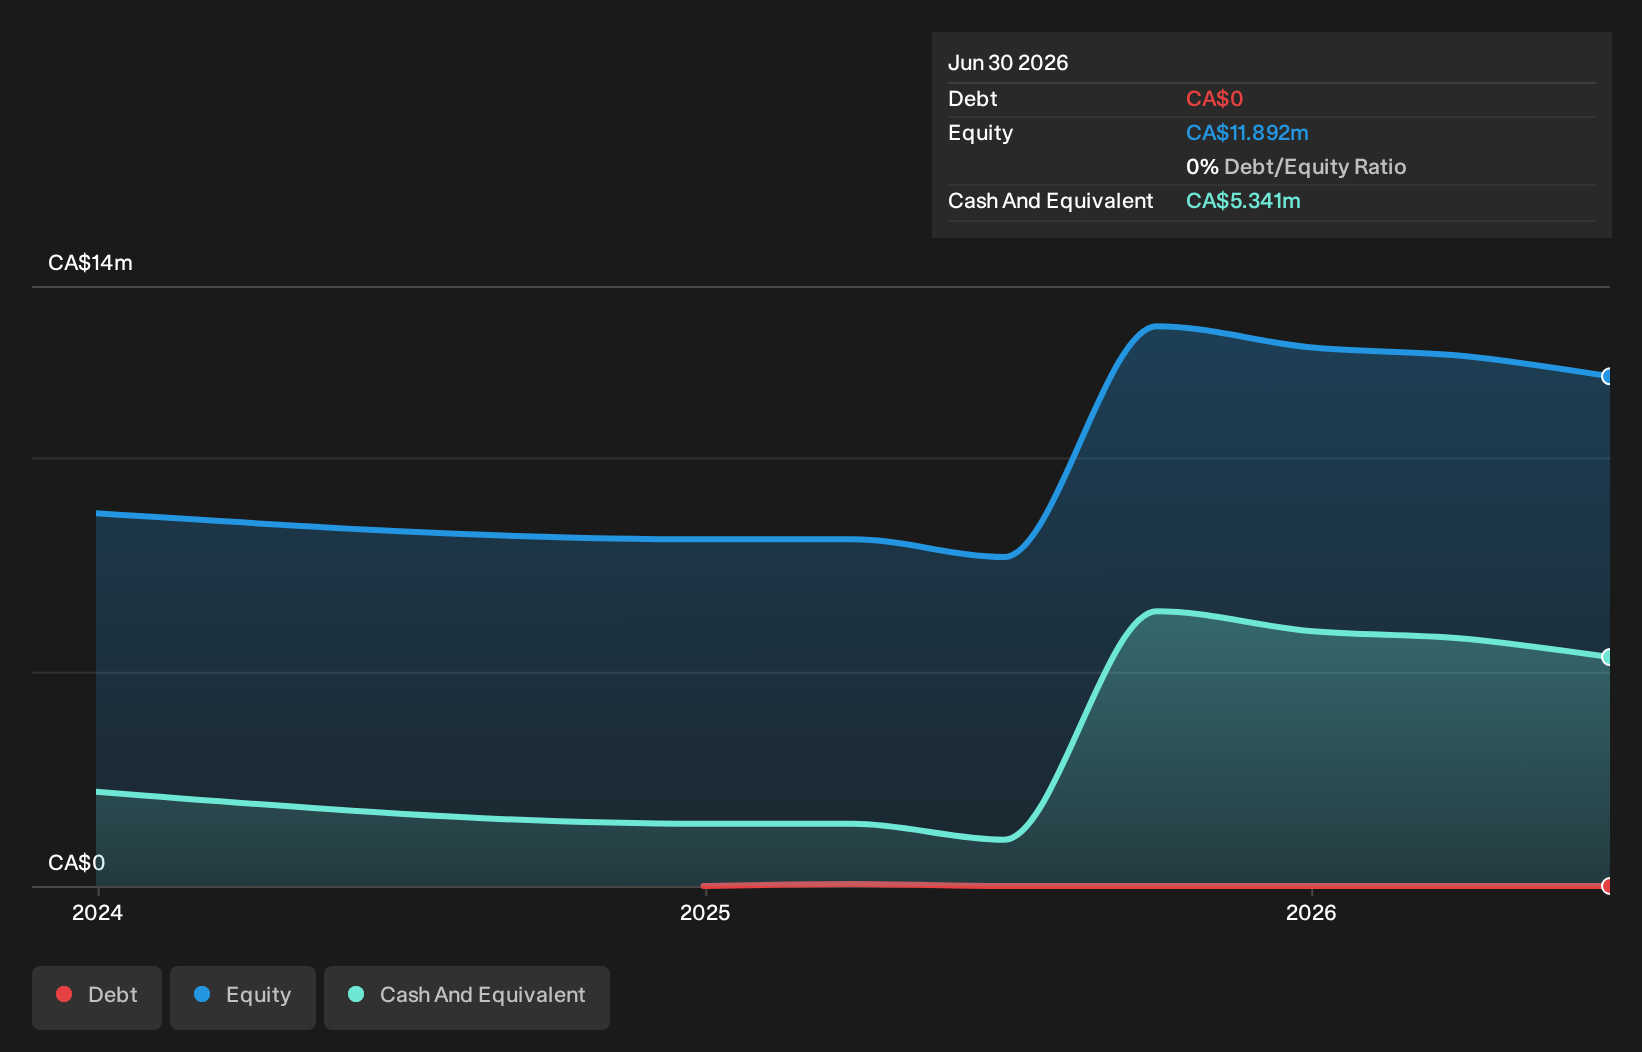The width and height of the screenshot is (1642, 1052).
Task: Click the Jun 30 2026 tooltip date
Action: [x=1008, y=63]
